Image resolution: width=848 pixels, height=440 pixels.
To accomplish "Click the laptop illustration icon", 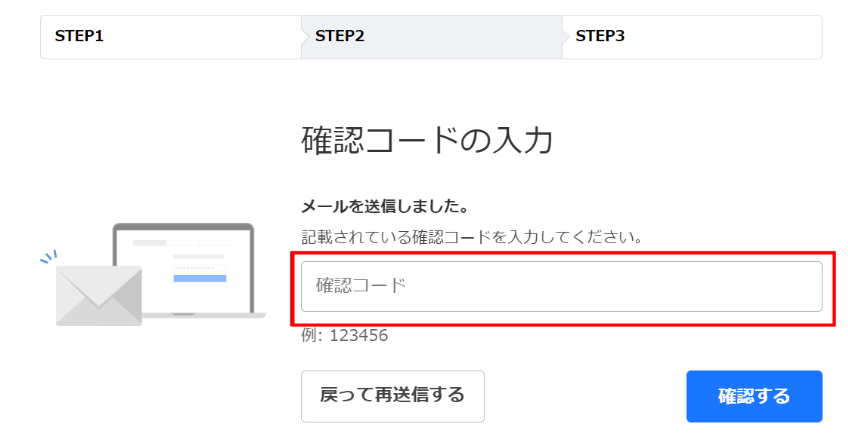I will [x=189, y=270].
